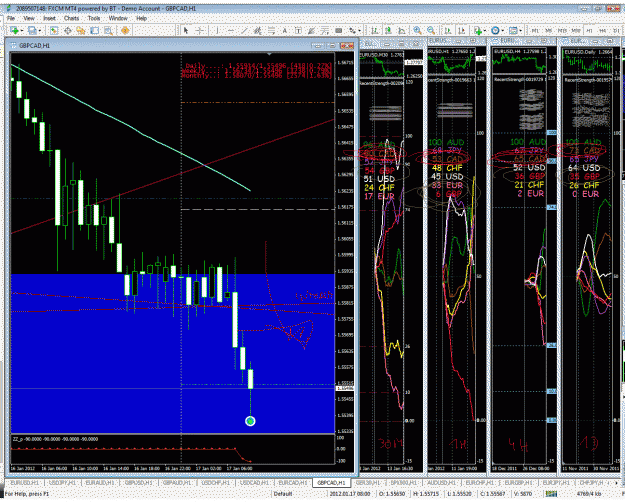625x502 pixels.
Task: Switch to the USDJPY,H1 chart tab
Action: [x=62, y=483]
